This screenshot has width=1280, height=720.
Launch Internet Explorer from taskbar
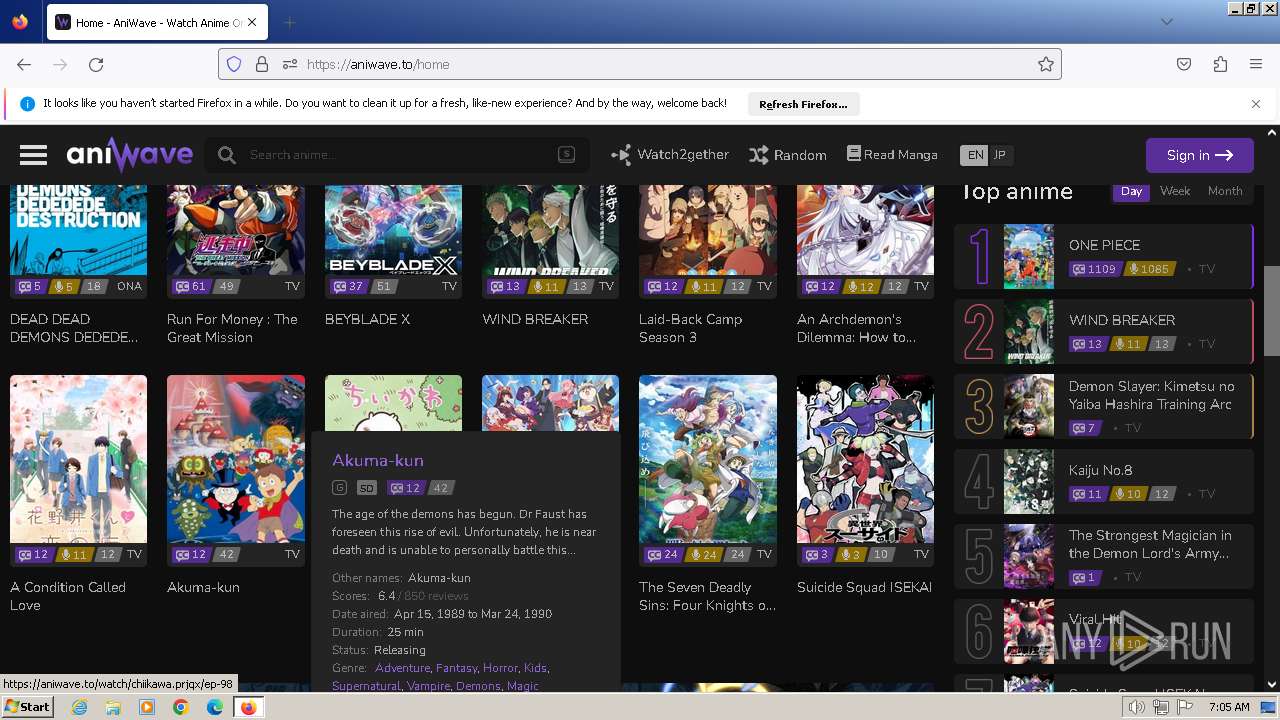click(x=80, y=707)
